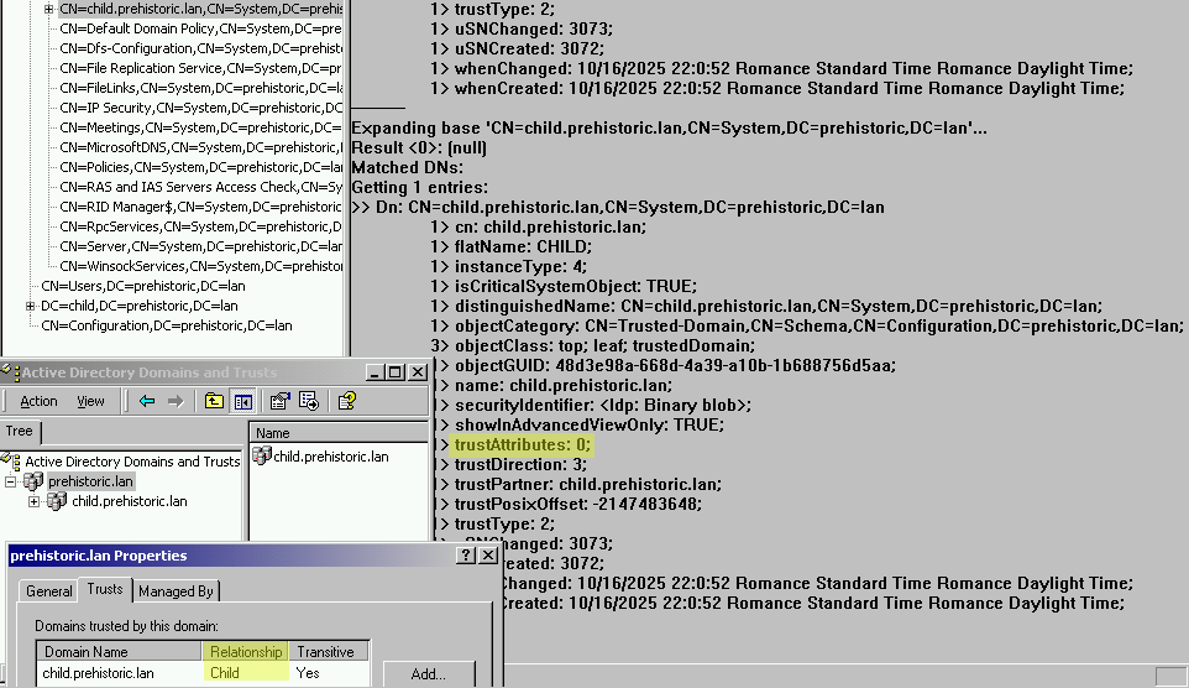The image size is (1190, 688).
Task: Click the Back navigation arrow in the toolbar
Action: [x=146, y=401]
